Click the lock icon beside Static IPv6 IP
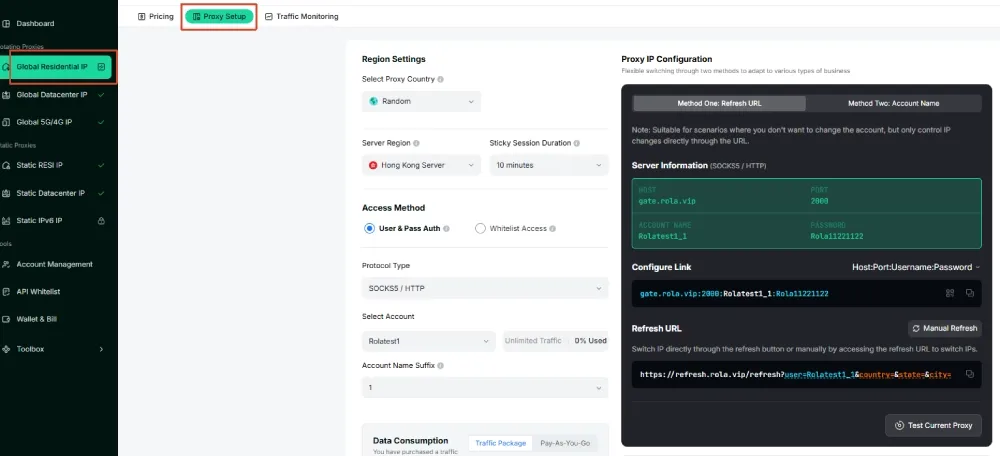The width and height of the screenshot is (1000, 456). [x=101, y=221]
